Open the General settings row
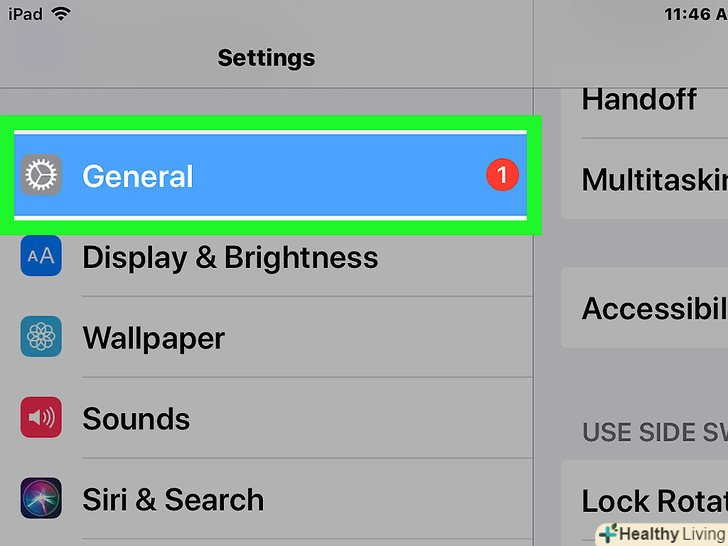 coord(270,176)
